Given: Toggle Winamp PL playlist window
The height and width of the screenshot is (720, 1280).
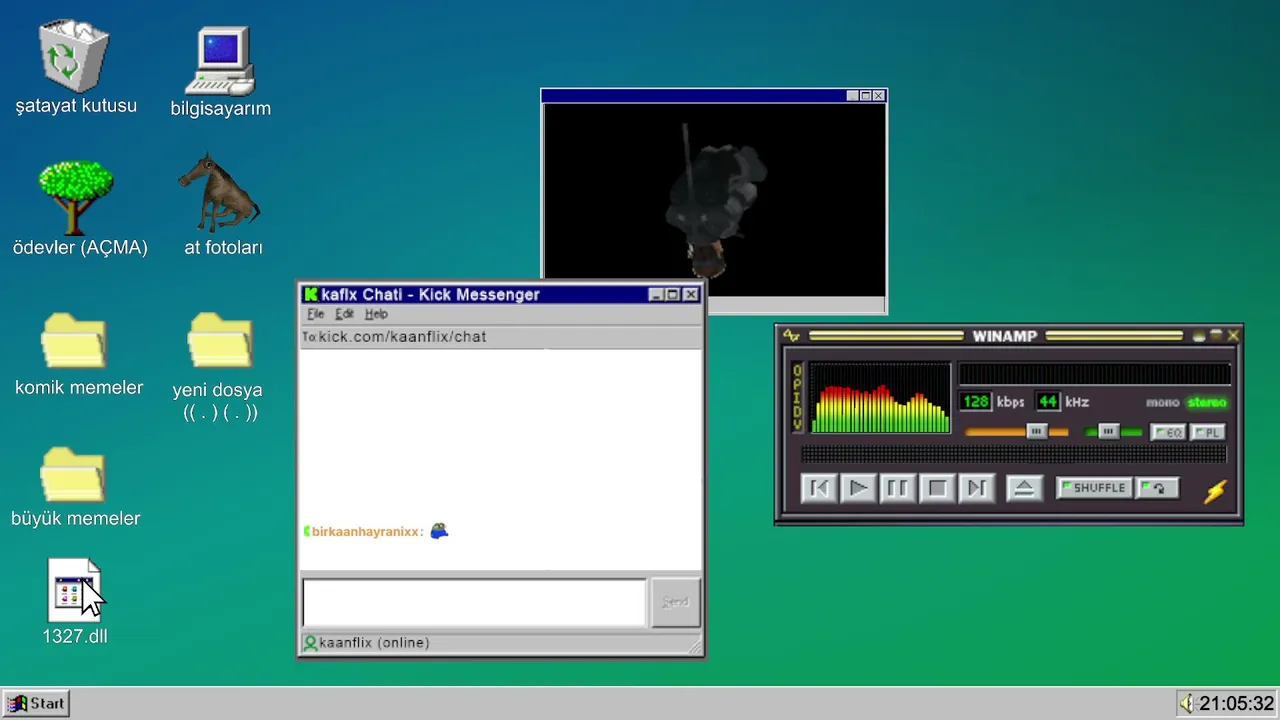Looking at the screenshot, I should coord(1207,432).
